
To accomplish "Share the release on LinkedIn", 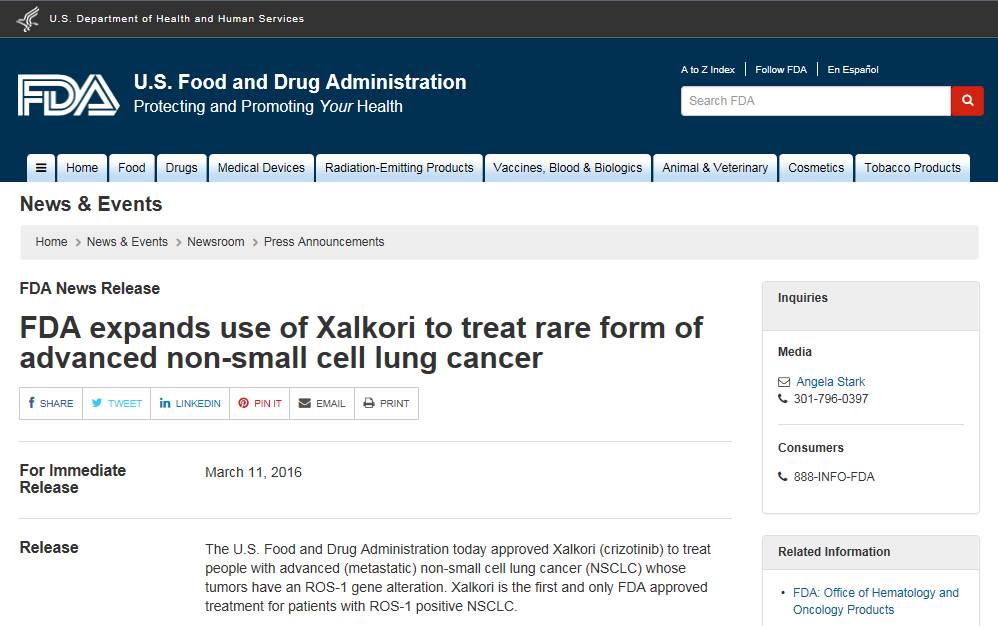I will (190, 404).
